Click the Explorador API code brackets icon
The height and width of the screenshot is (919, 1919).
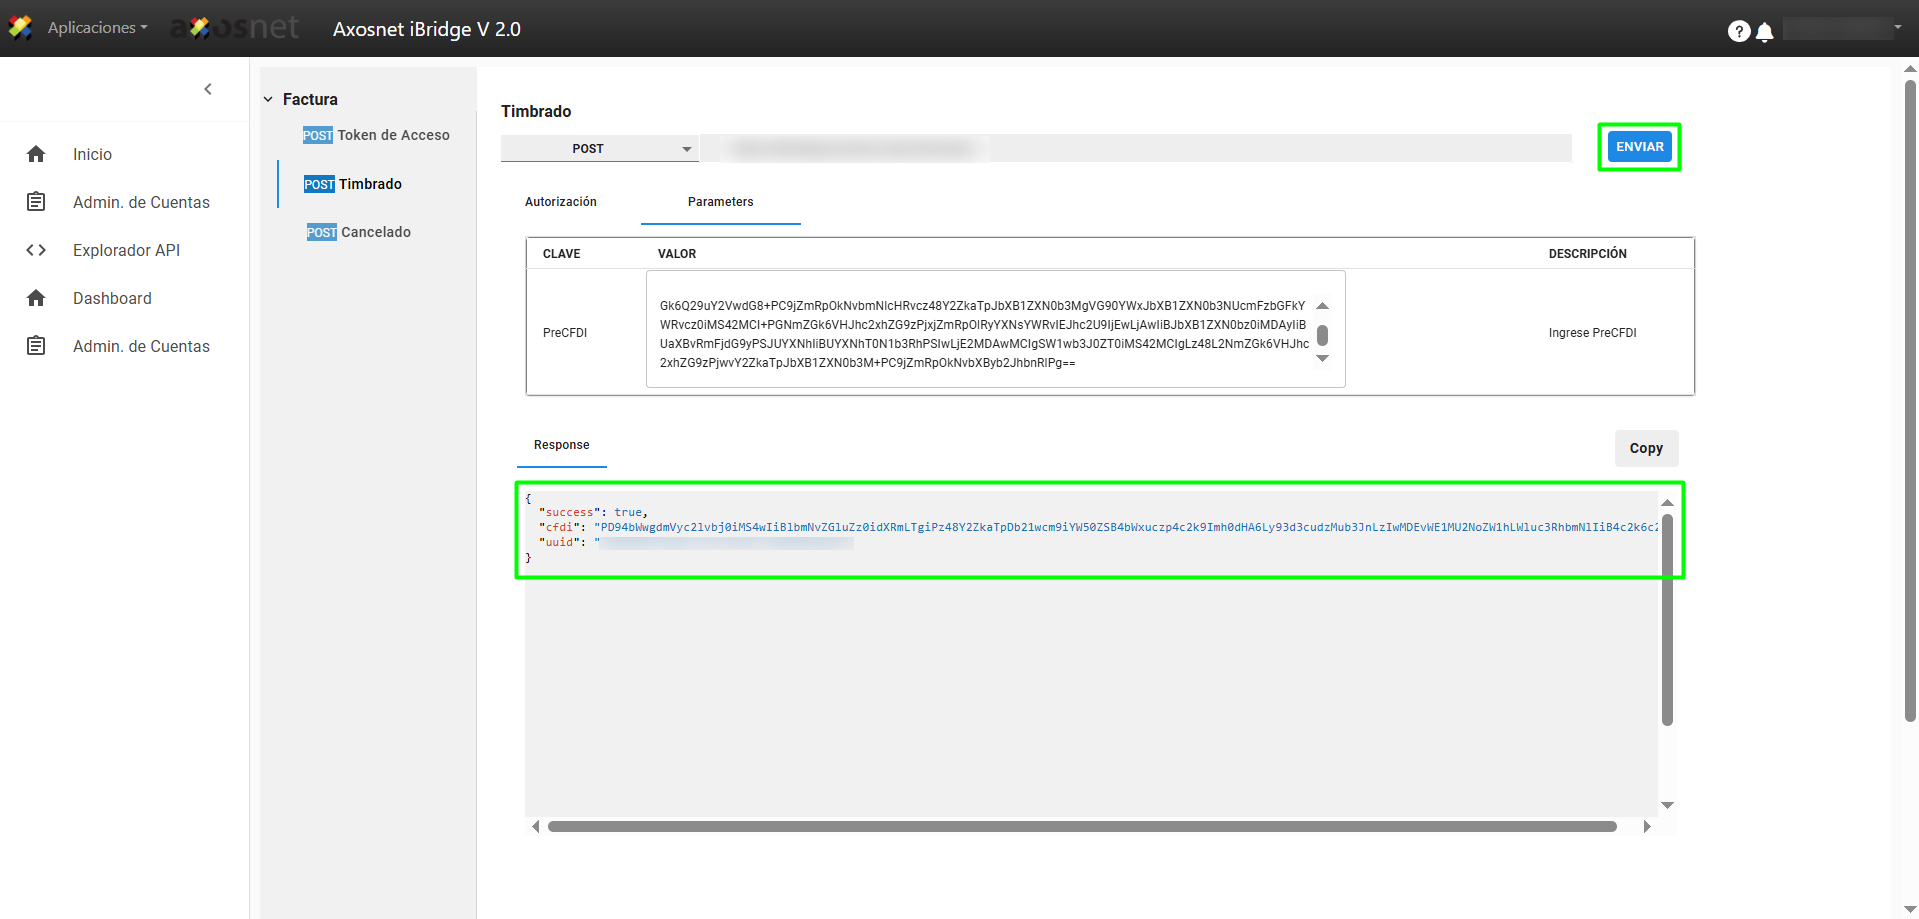36,250
